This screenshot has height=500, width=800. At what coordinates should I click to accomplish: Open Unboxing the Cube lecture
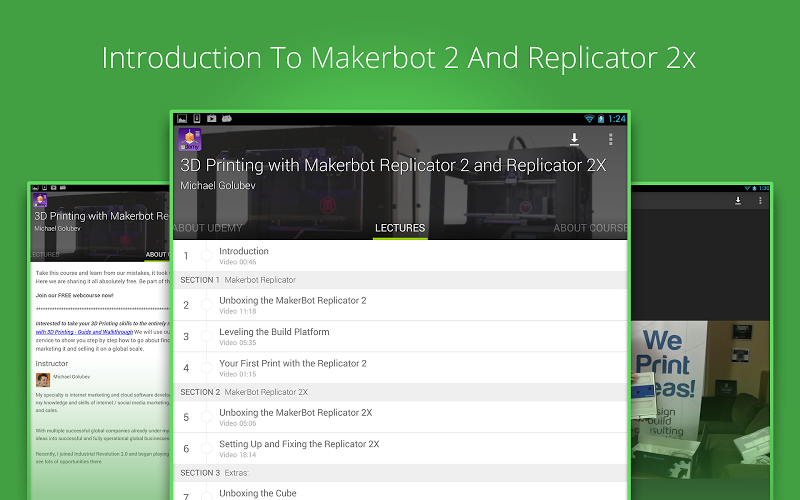pyautogui.click(x=400, y=492)
